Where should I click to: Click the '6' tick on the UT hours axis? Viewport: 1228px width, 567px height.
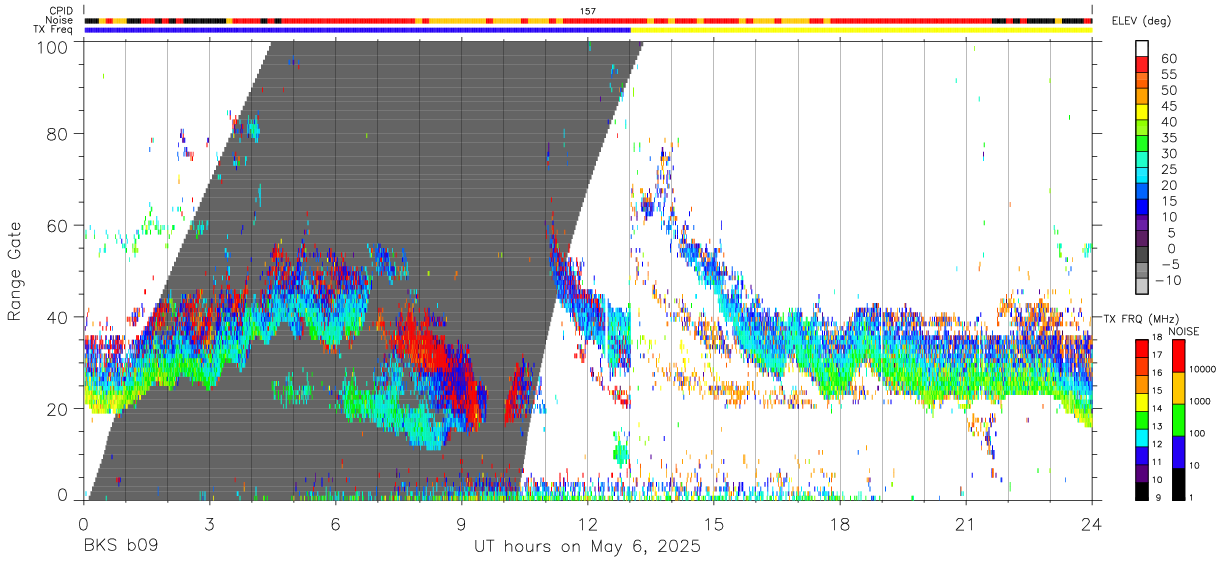335,524
